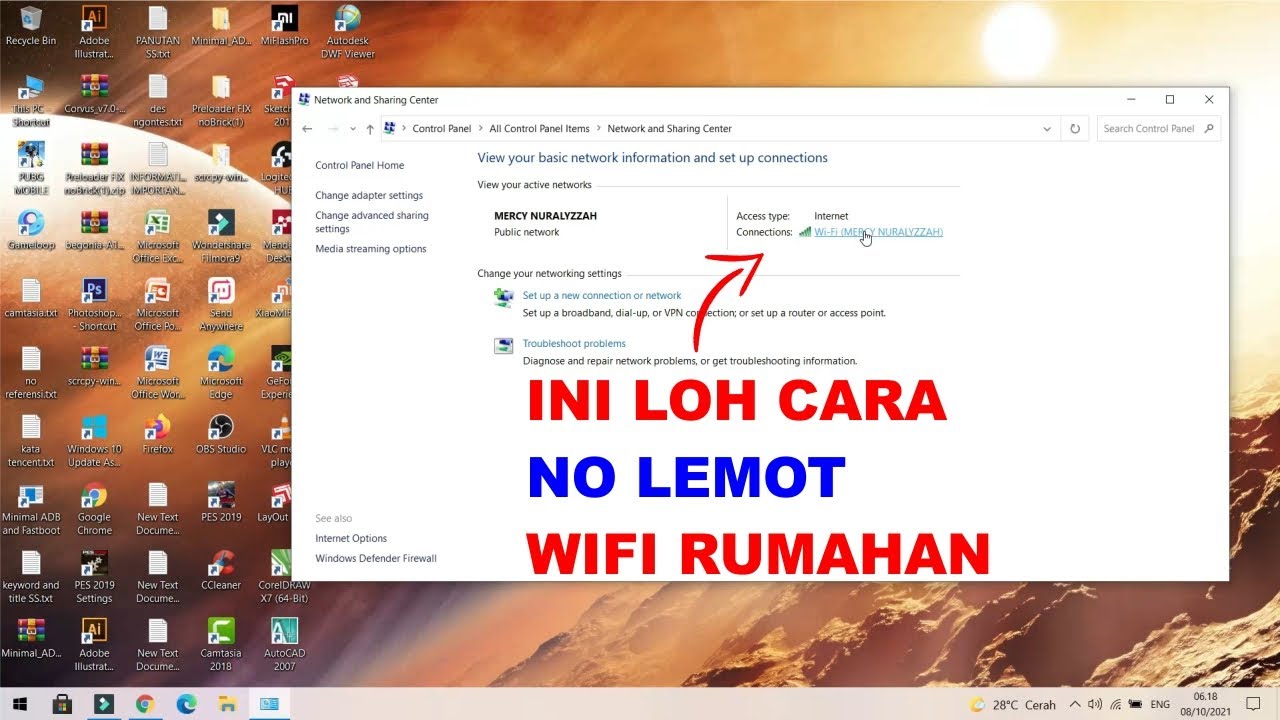
Task: Select All Control Panel Items breadcrumb
Action: coord(540,129)
